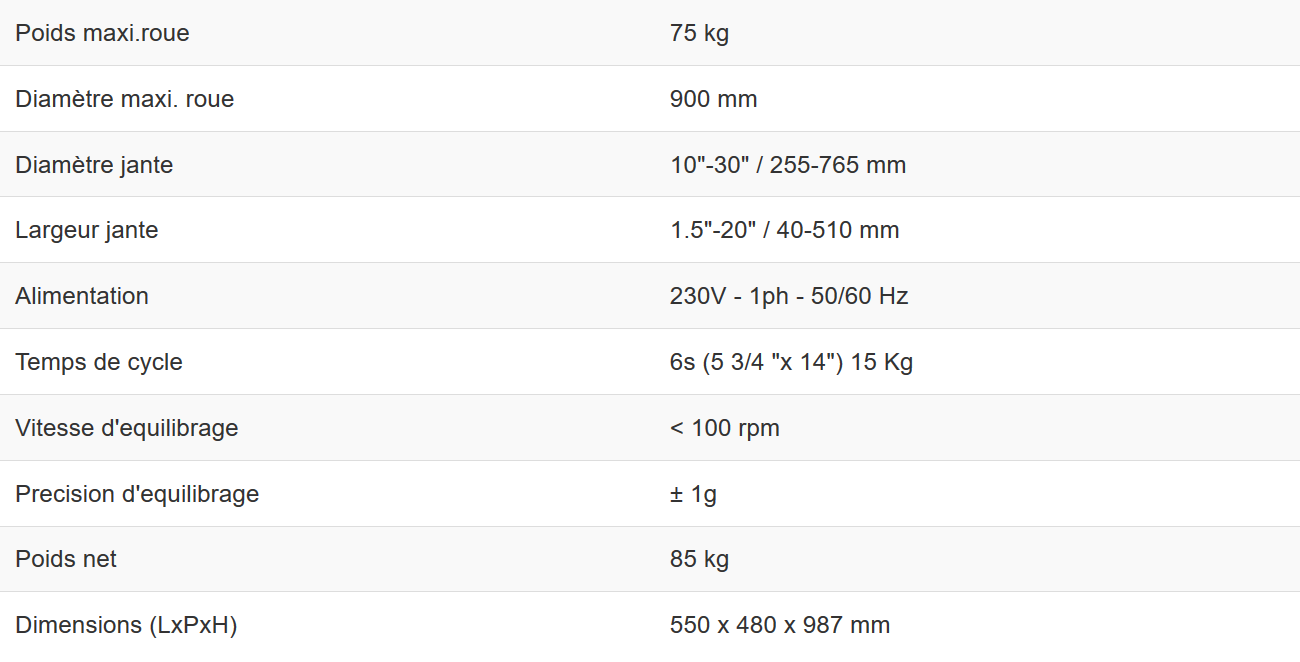This screenshot has width=1300, height=662.
Task: Click the "Poids maxi.roue" label
Action: click(x=102, y=33)
